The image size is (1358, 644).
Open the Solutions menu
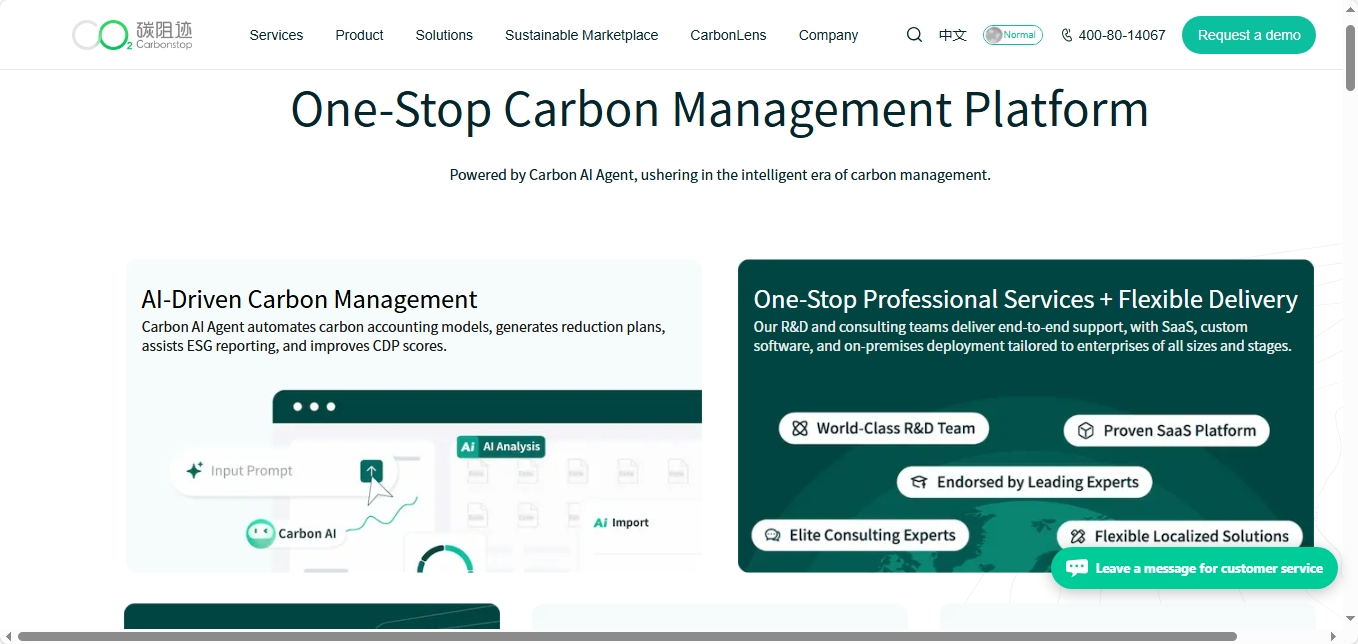coord(444,35)
